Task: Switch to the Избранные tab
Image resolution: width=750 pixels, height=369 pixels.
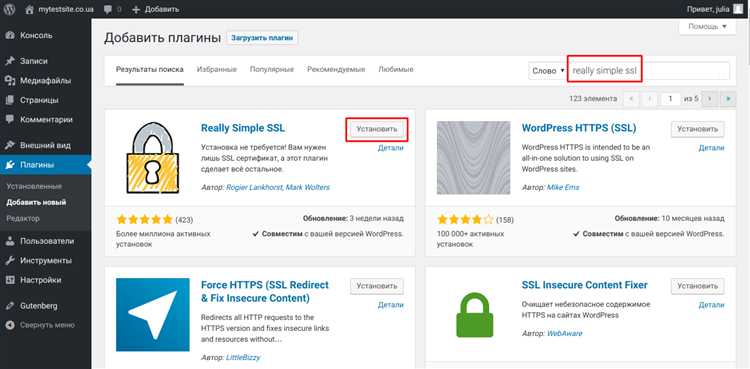Action: (217, 69)
